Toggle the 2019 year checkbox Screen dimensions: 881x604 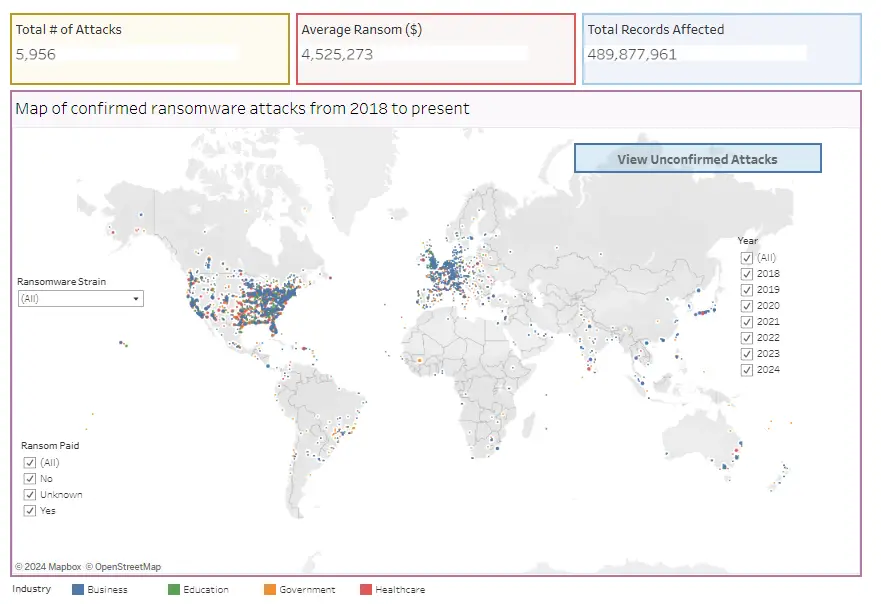coord(747,289)
